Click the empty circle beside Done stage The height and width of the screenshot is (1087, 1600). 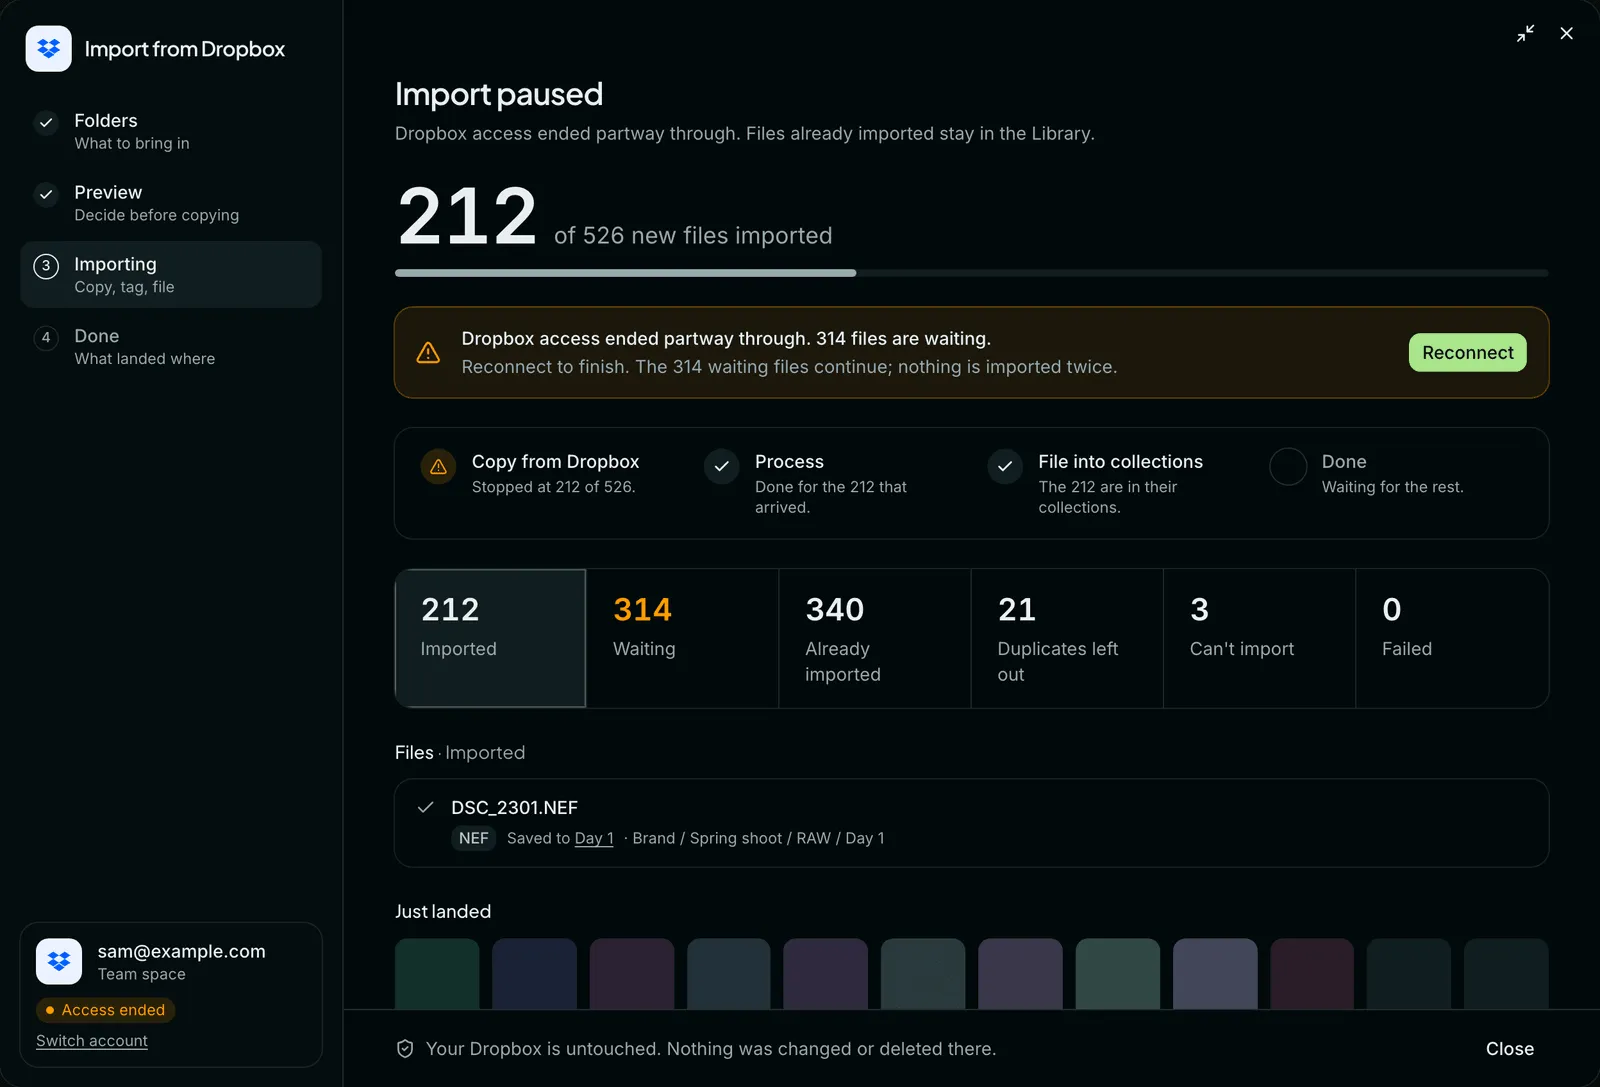pyautogui.click(x=1288, y=467)
